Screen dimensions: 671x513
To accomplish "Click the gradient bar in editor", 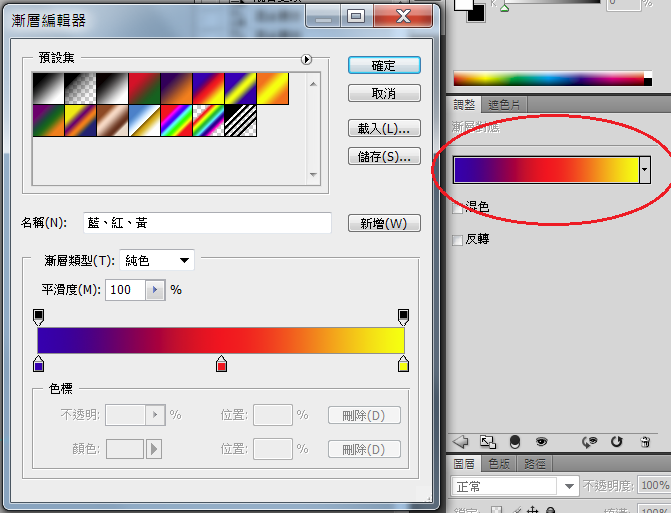I will [221, 341].
